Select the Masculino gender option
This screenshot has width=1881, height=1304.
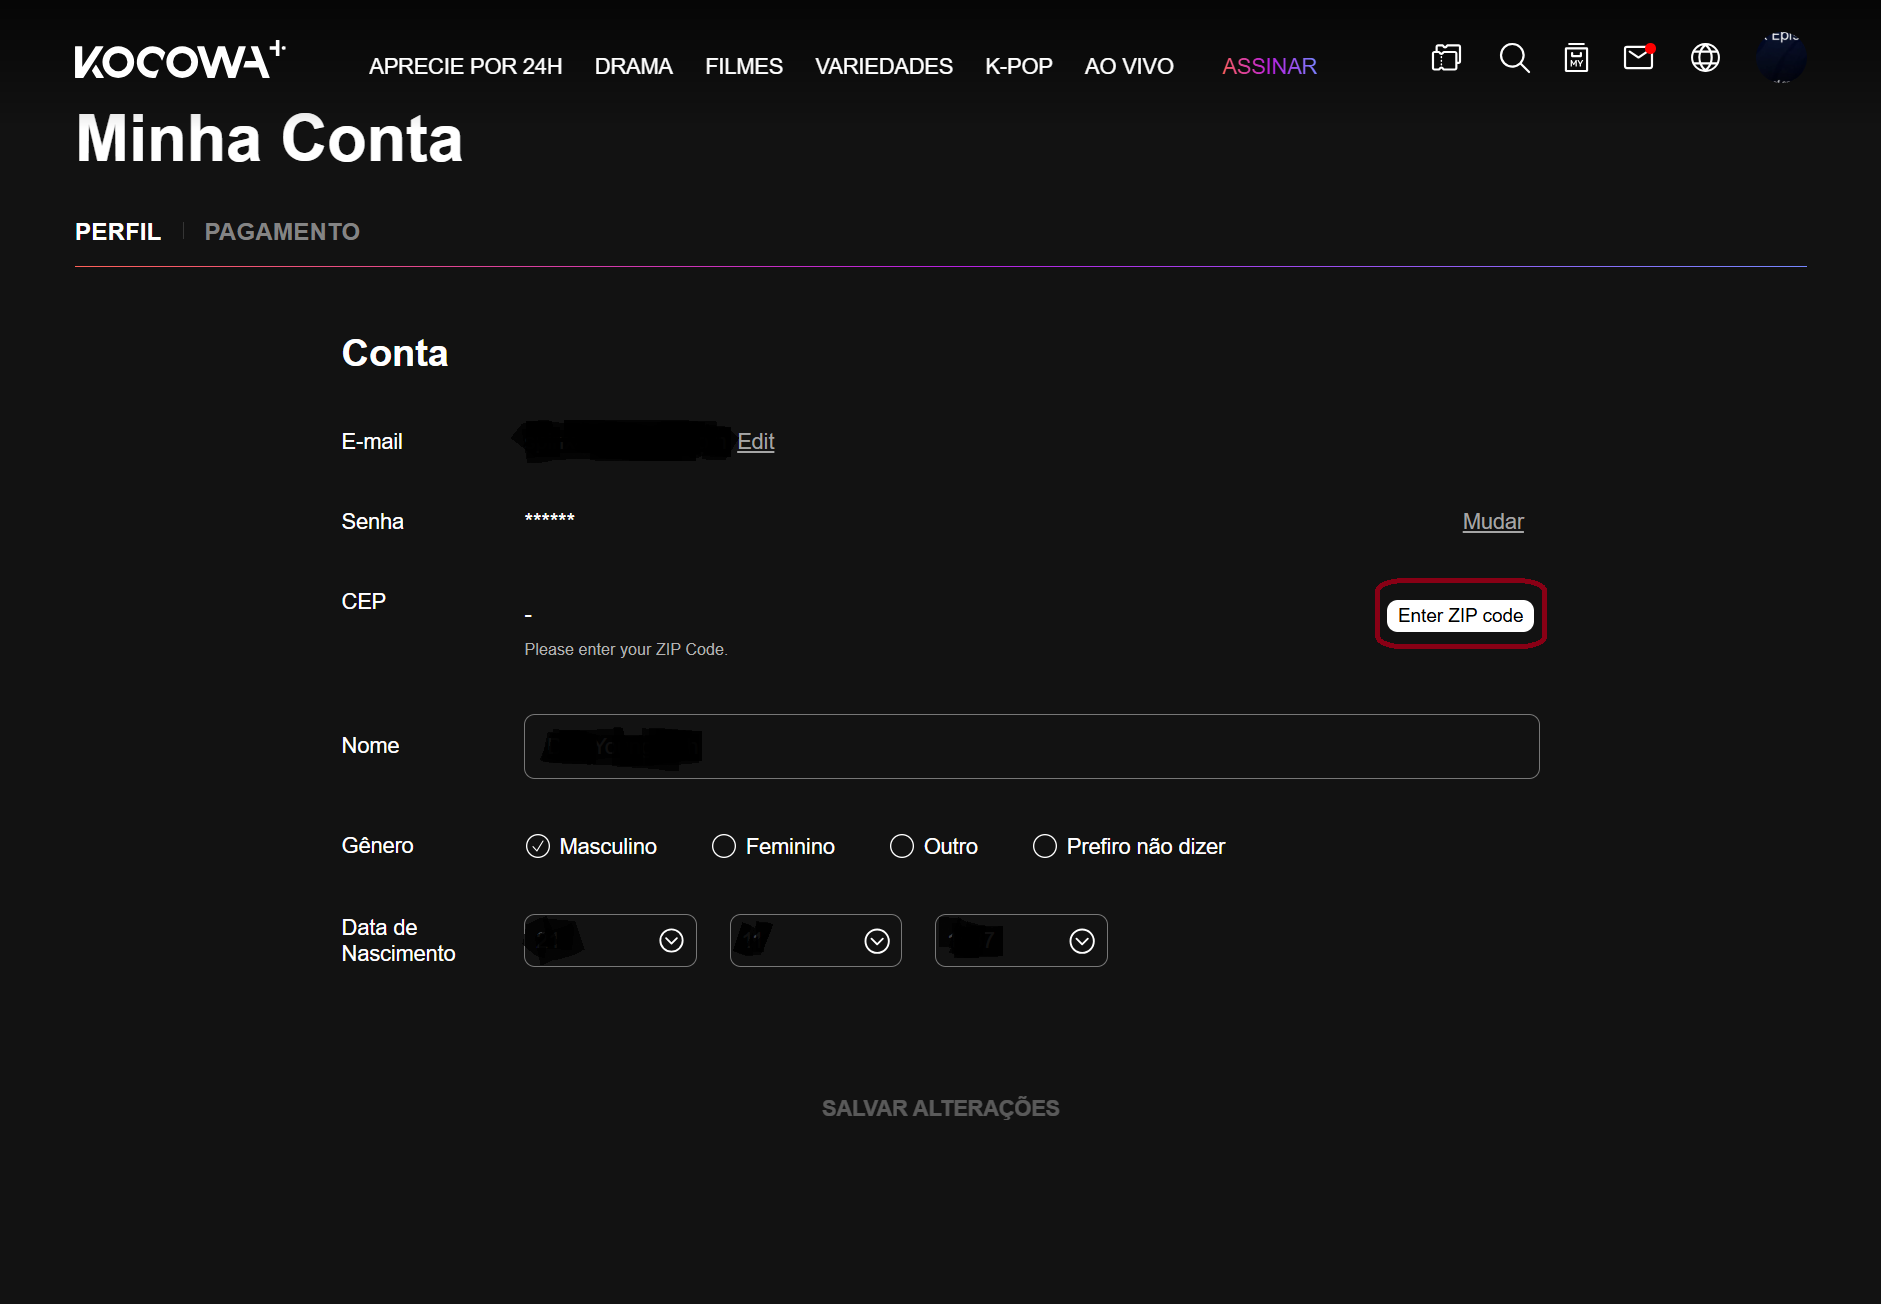[x=538, y=846]
